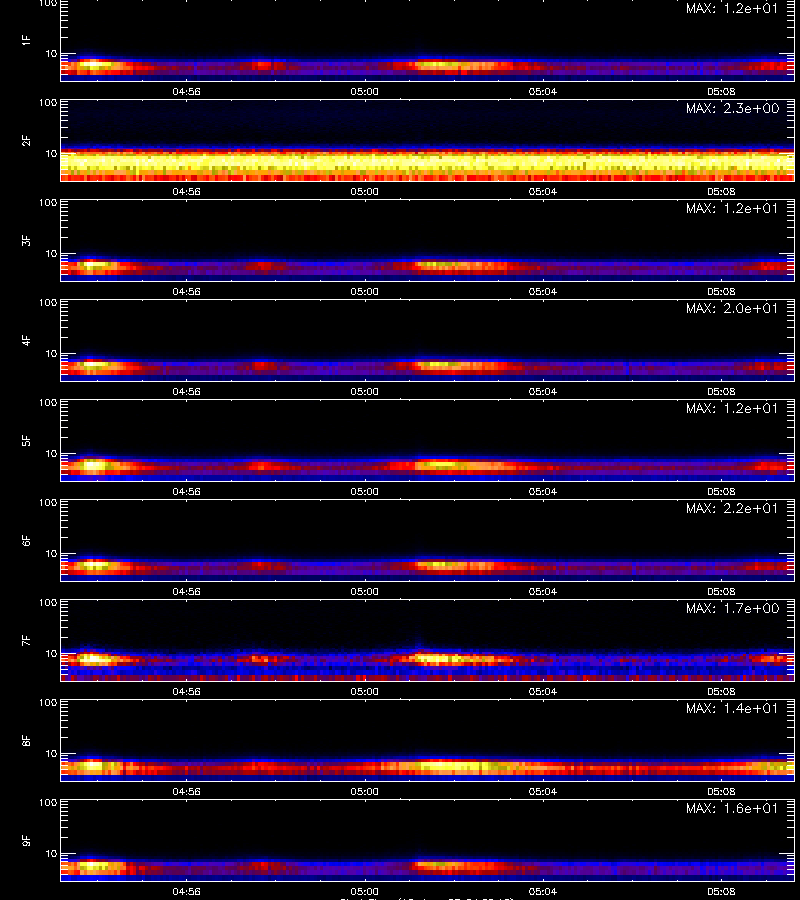The width and height of the screenshot is (800, 900).
Task: Click the 05:04 tick label under 9F panel
Action: (543, 891)
